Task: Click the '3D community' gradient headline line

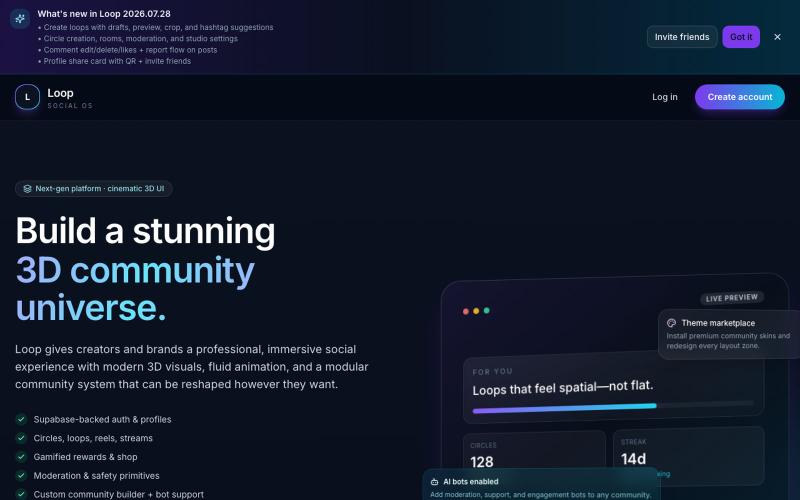Action: click(135, 269)
